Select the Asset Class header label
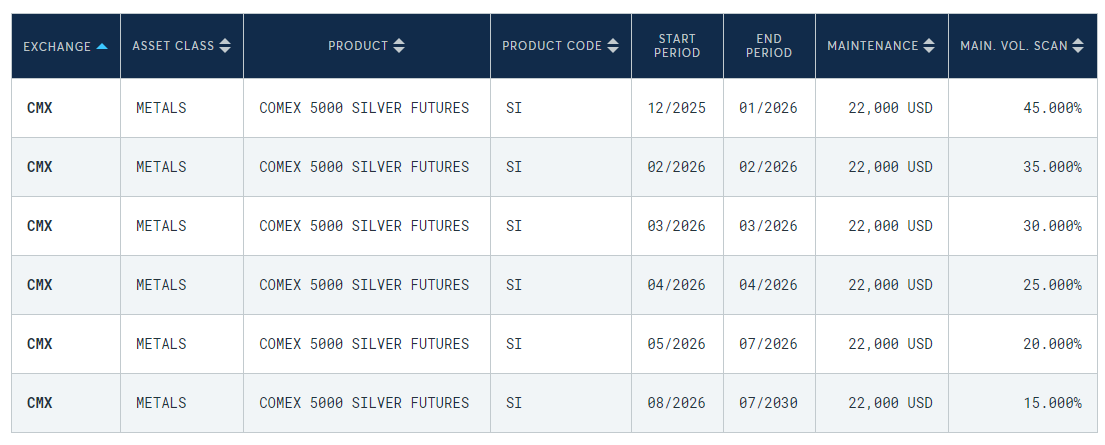The width and height of the screenshot is (1105, 445). [173, 46]
